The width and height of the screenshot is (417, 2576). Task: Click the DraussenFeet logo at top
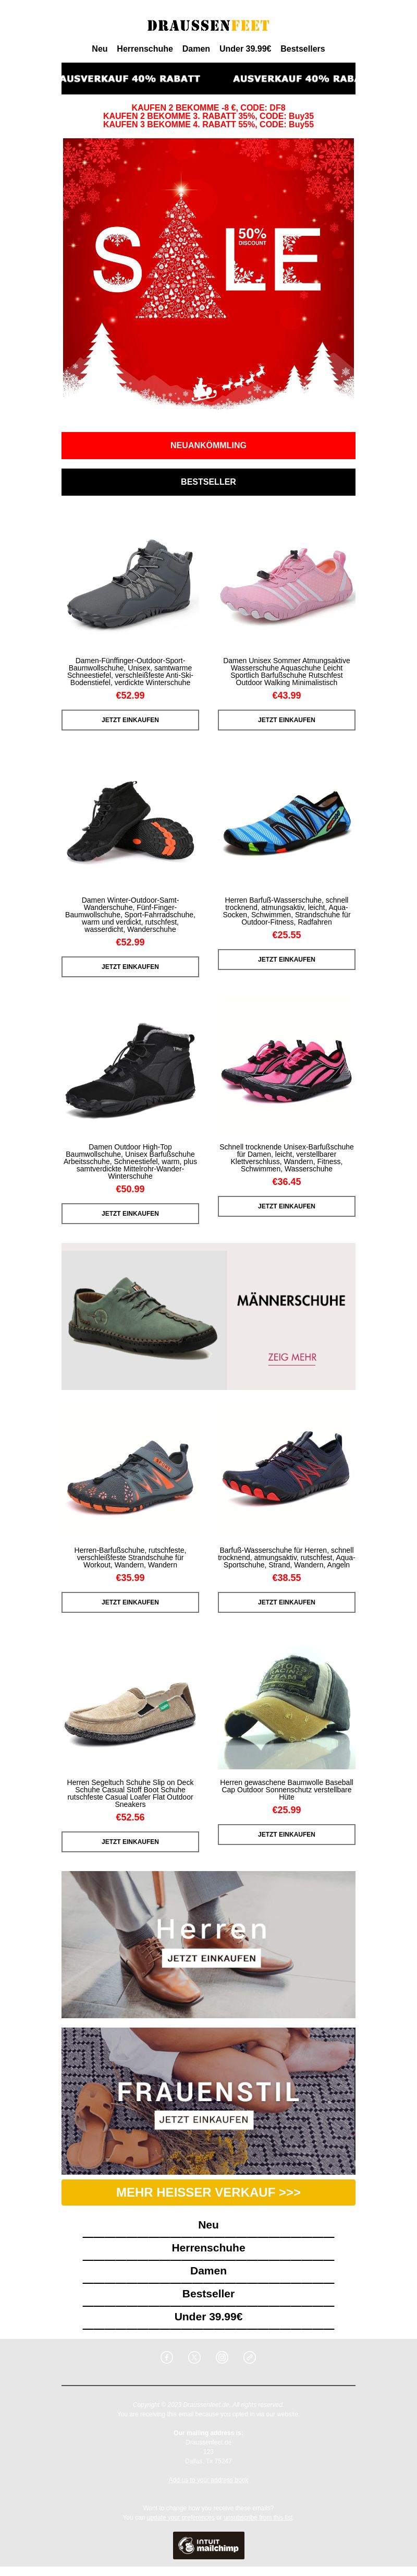pyautogui.click(x=208, y=25)
